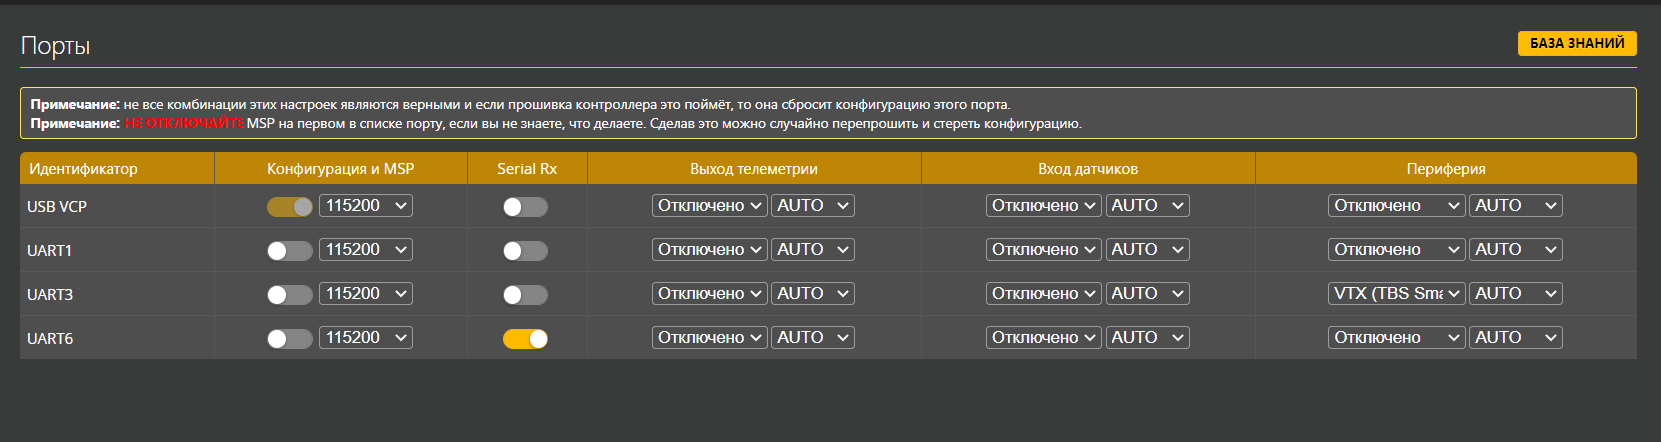The image size is (1661, 442).
Task: Expand UART6 telemetry output dropdown
Action: pos(709,338)
